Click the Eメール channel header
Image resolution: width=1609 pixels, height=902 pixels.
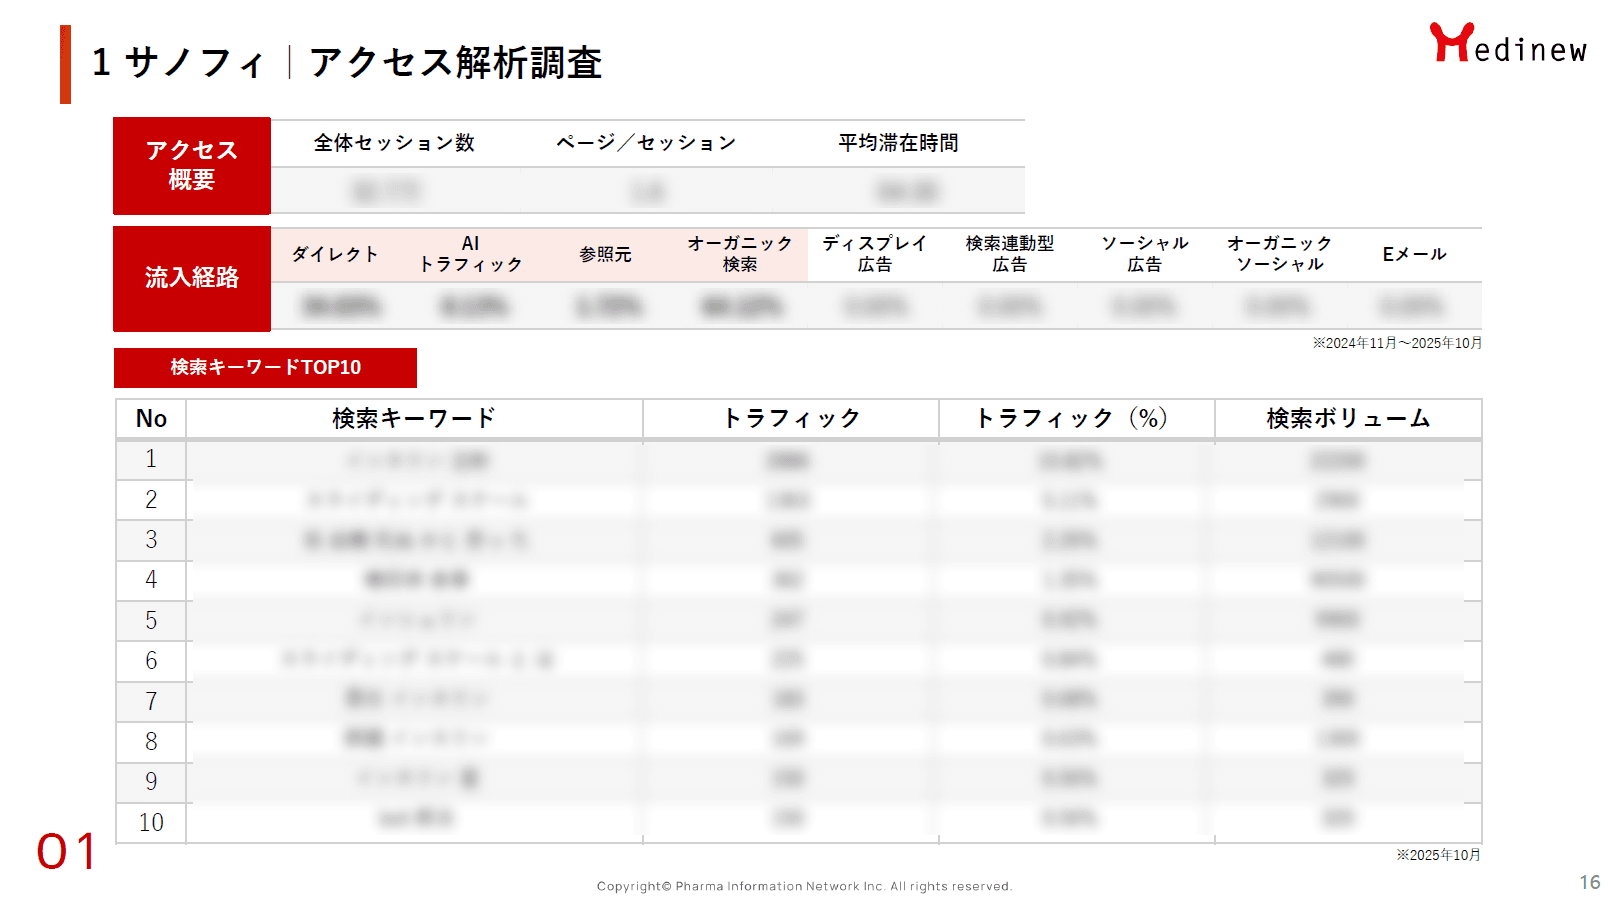[1414, 253]
